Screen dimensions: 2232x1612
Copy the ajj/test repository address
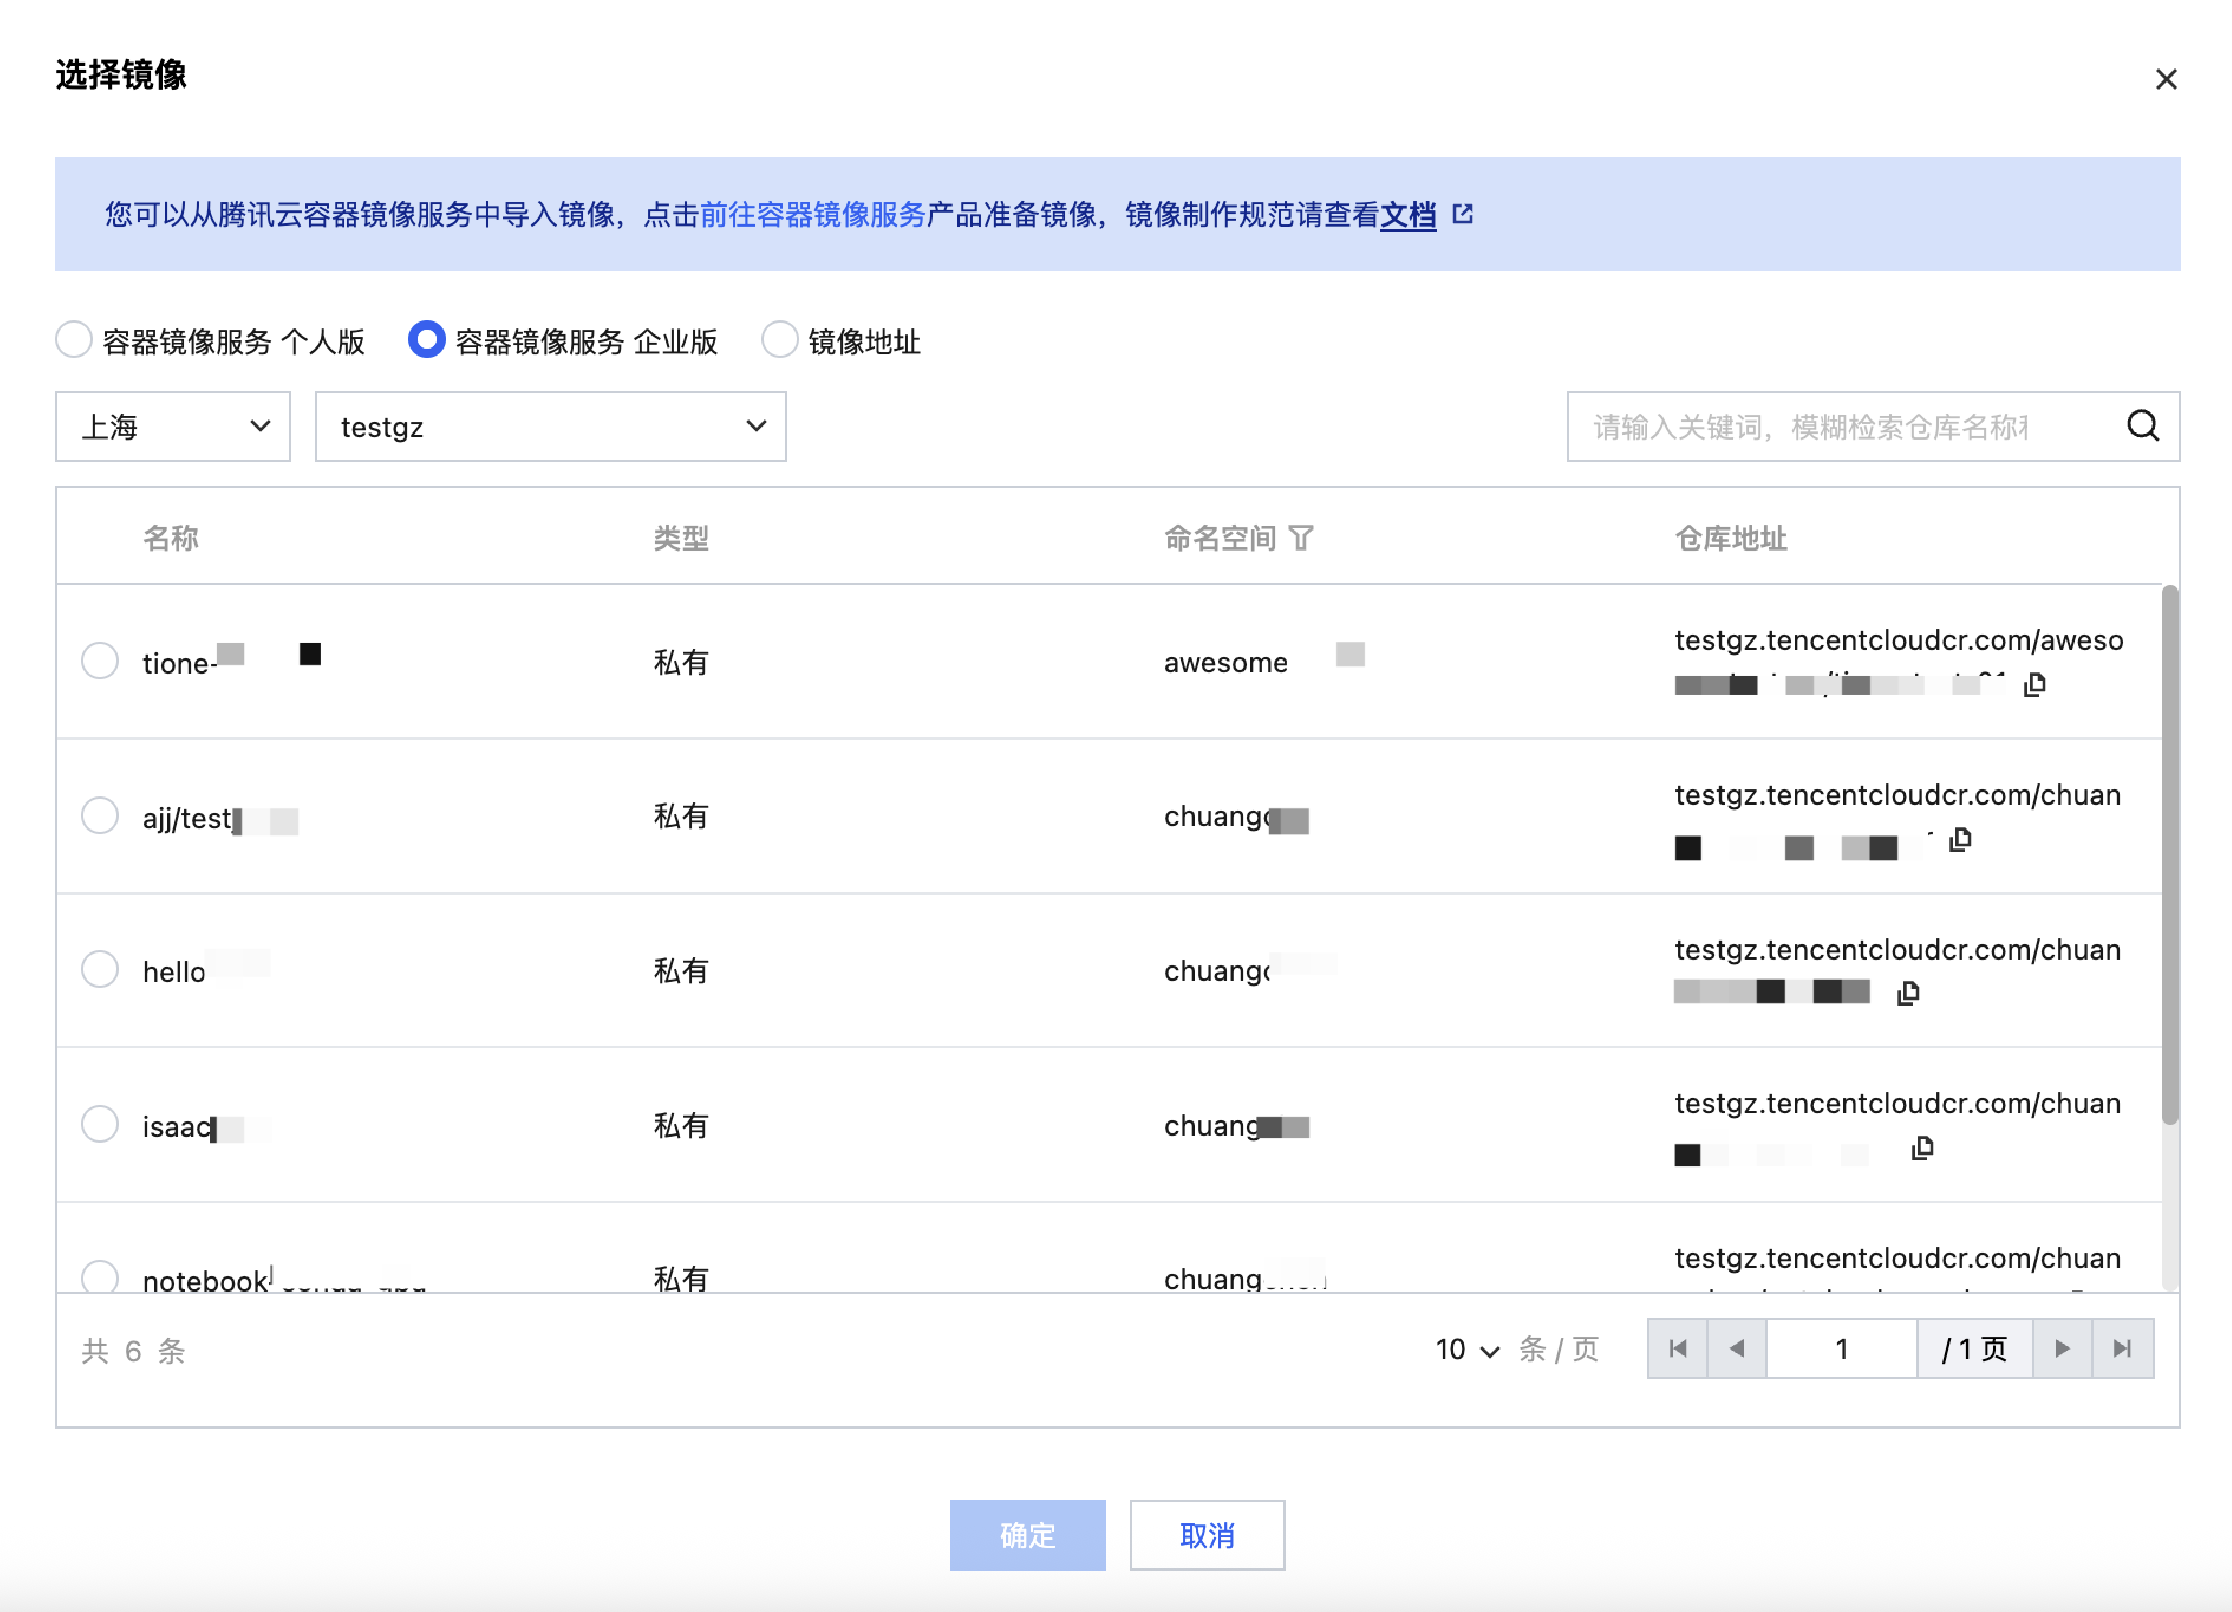(x=1960, y=840)
